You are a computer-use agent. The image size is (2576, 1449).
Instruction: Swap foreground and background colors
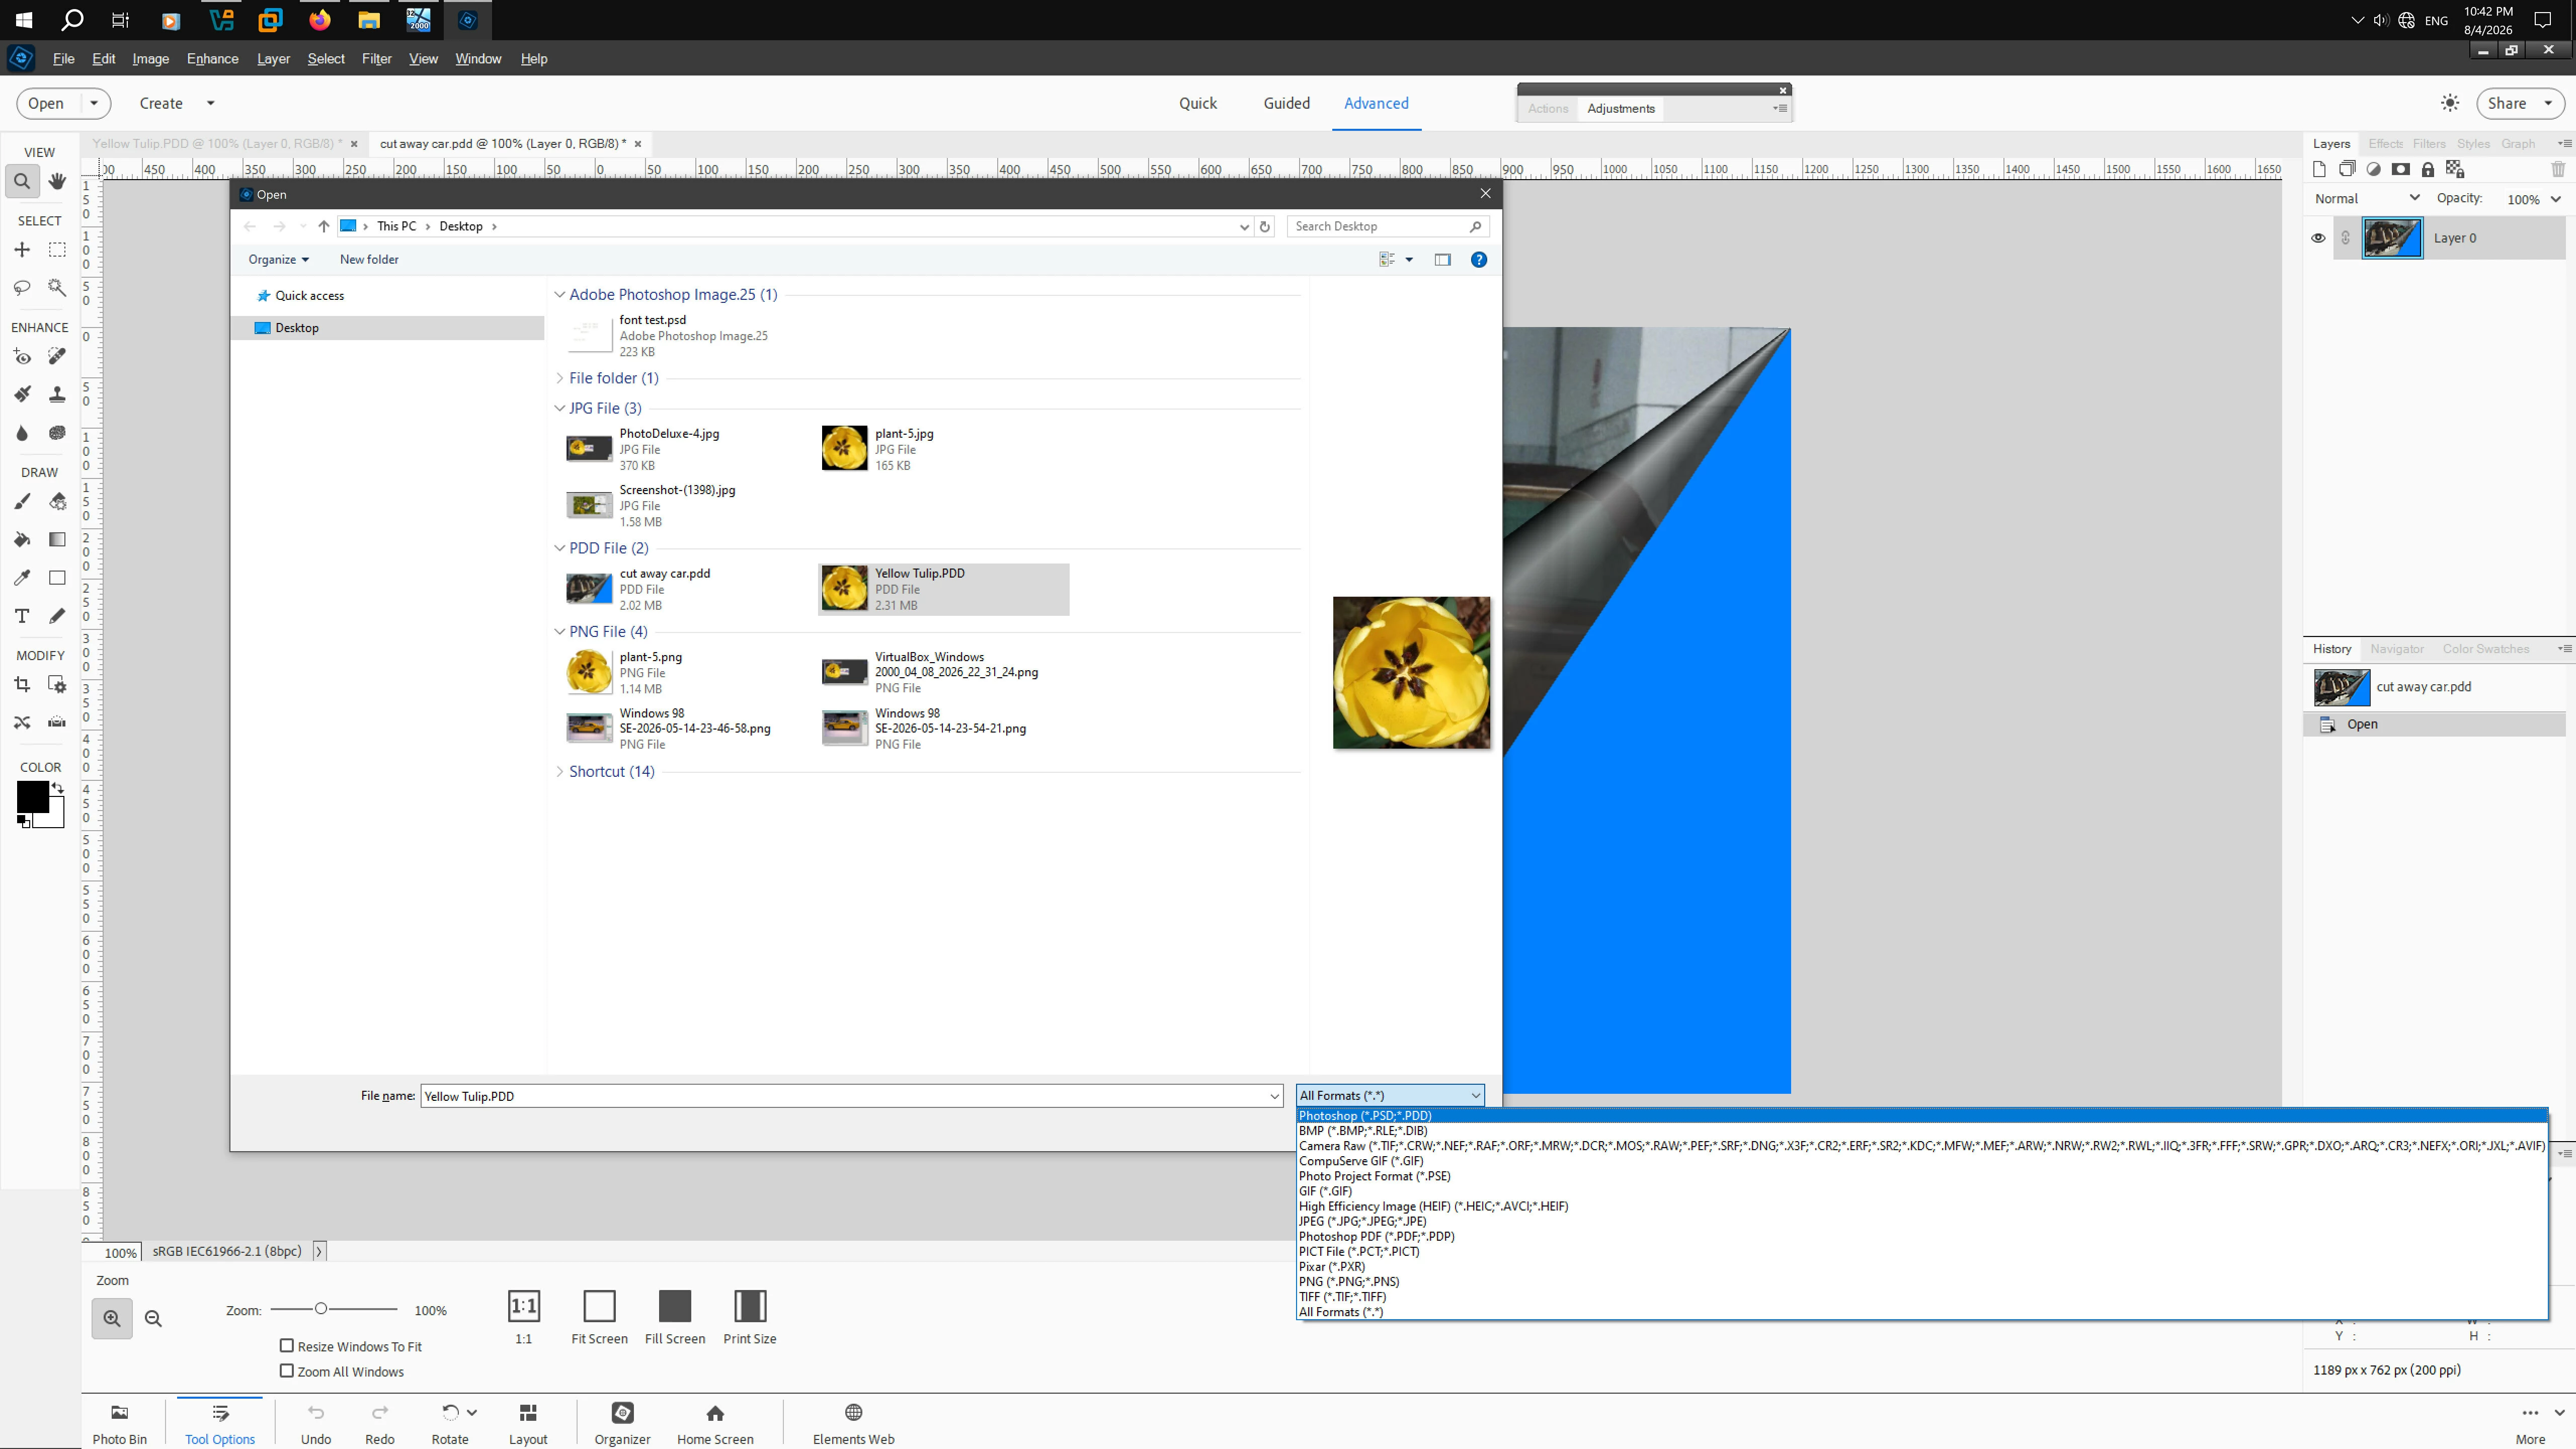click(x=58, y=789)
